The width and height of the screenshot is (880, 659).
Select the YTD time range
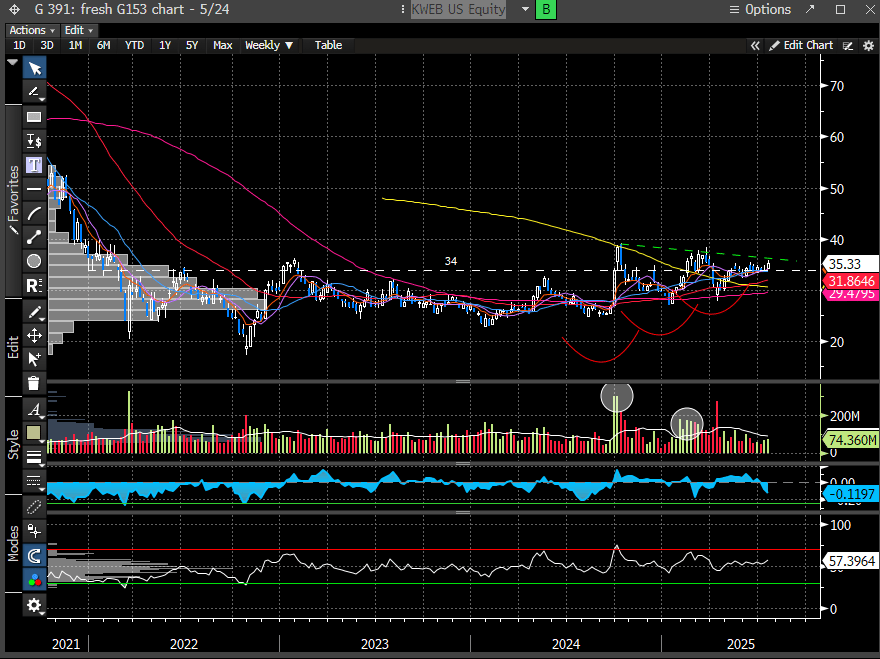point(134,45)
